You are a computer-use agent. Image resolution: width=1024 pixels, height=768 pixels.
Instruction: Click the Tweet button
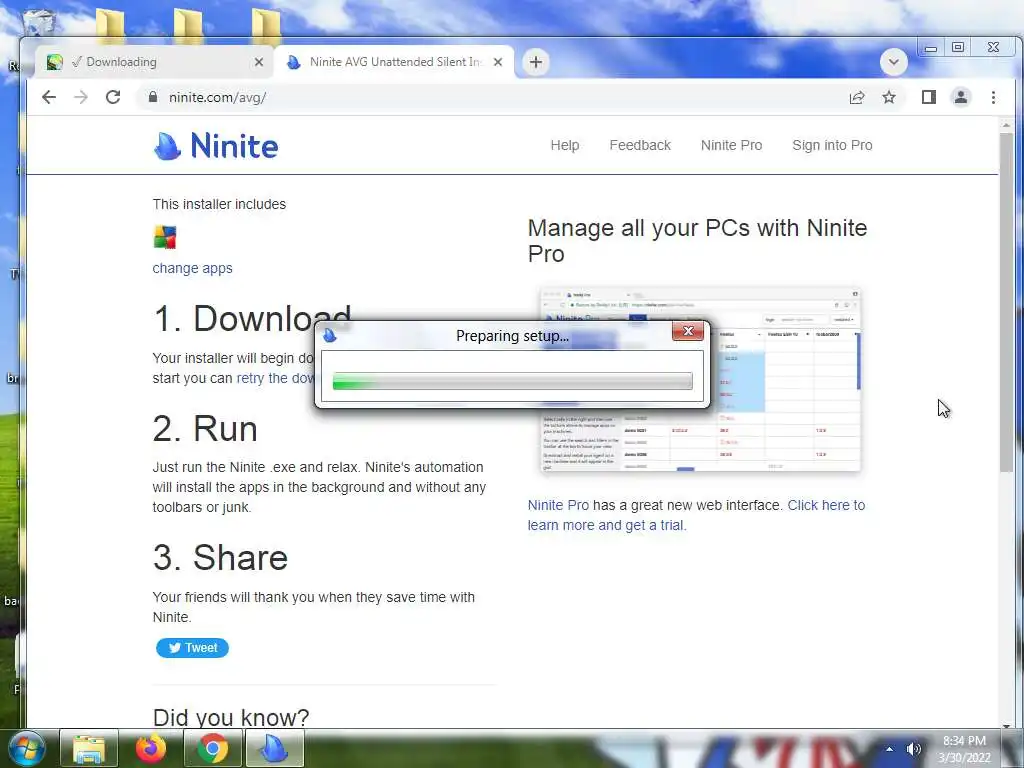click(192, 648)
